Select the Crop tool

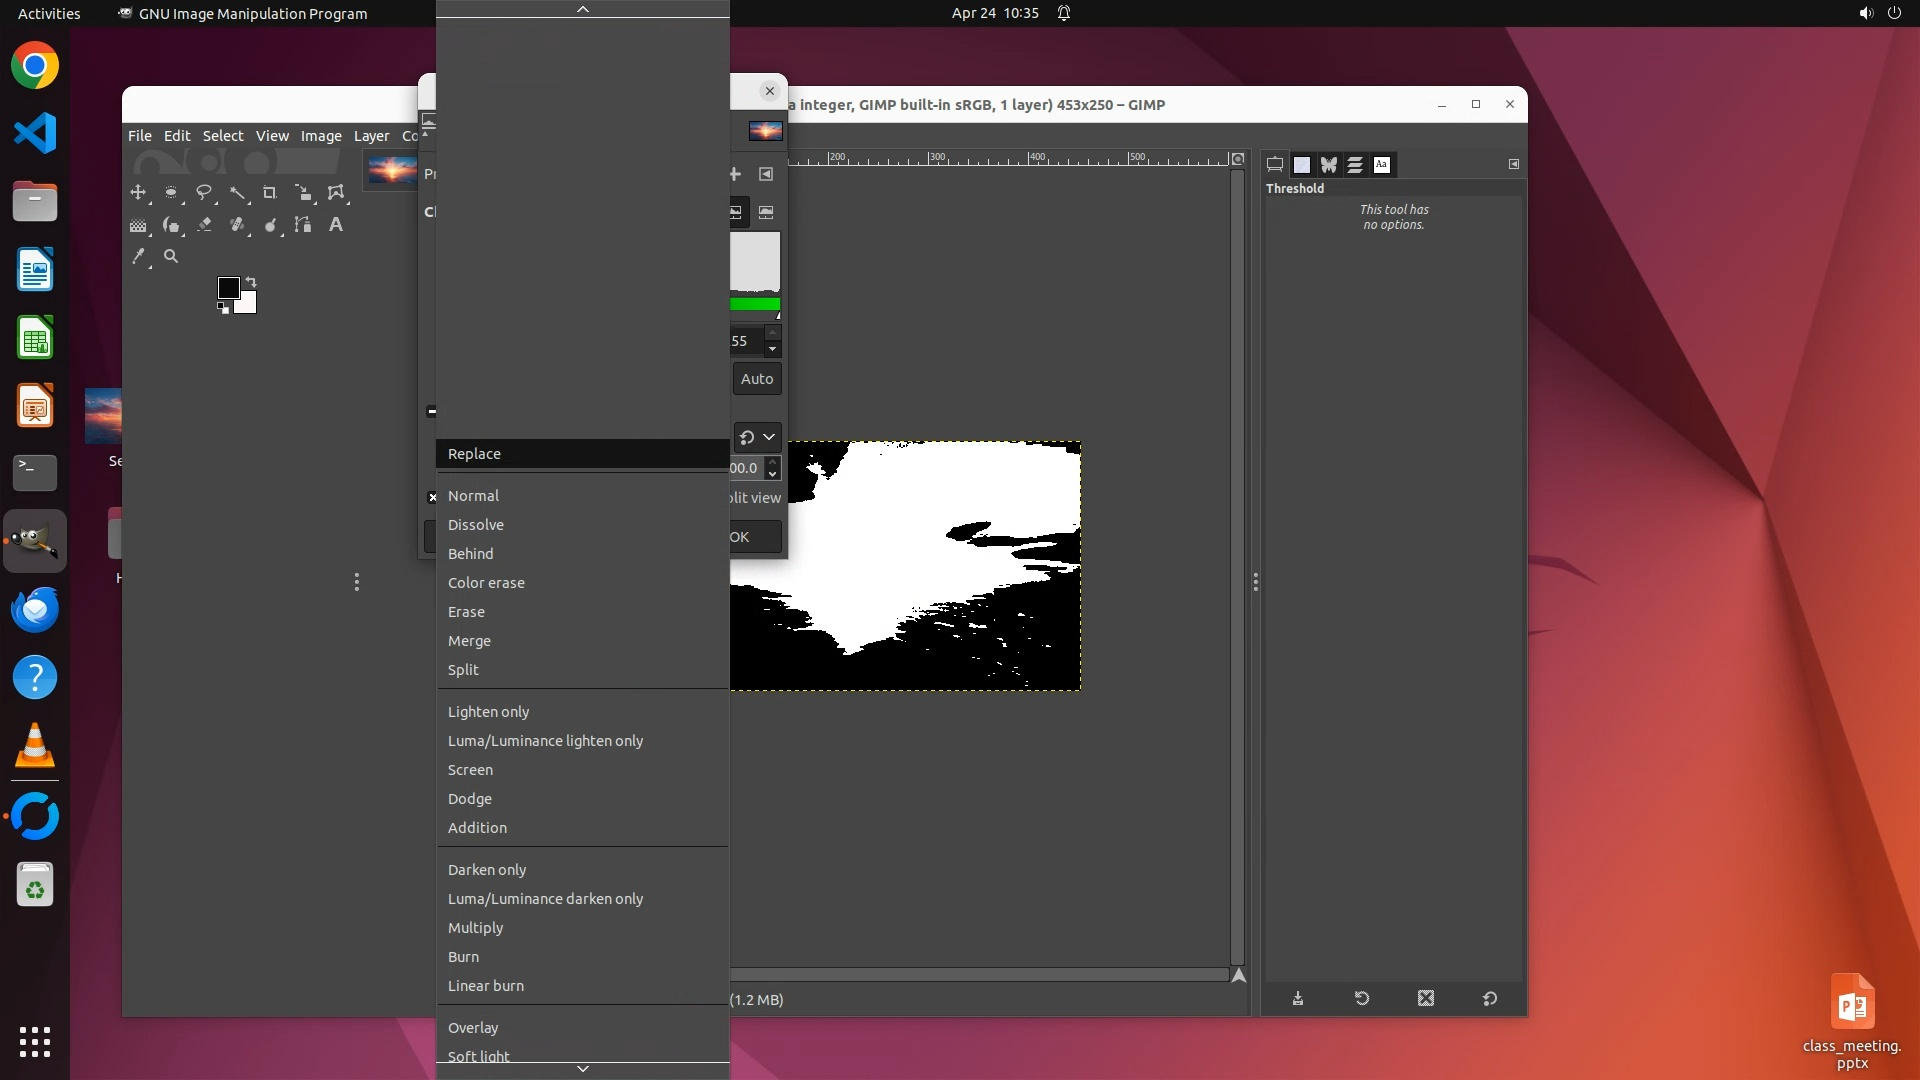(x=270, y=193)
